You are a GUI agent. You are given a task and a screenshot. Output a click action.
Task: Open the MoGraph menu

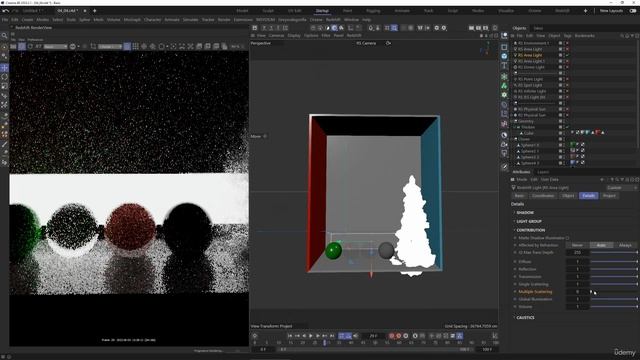[132, 20]
